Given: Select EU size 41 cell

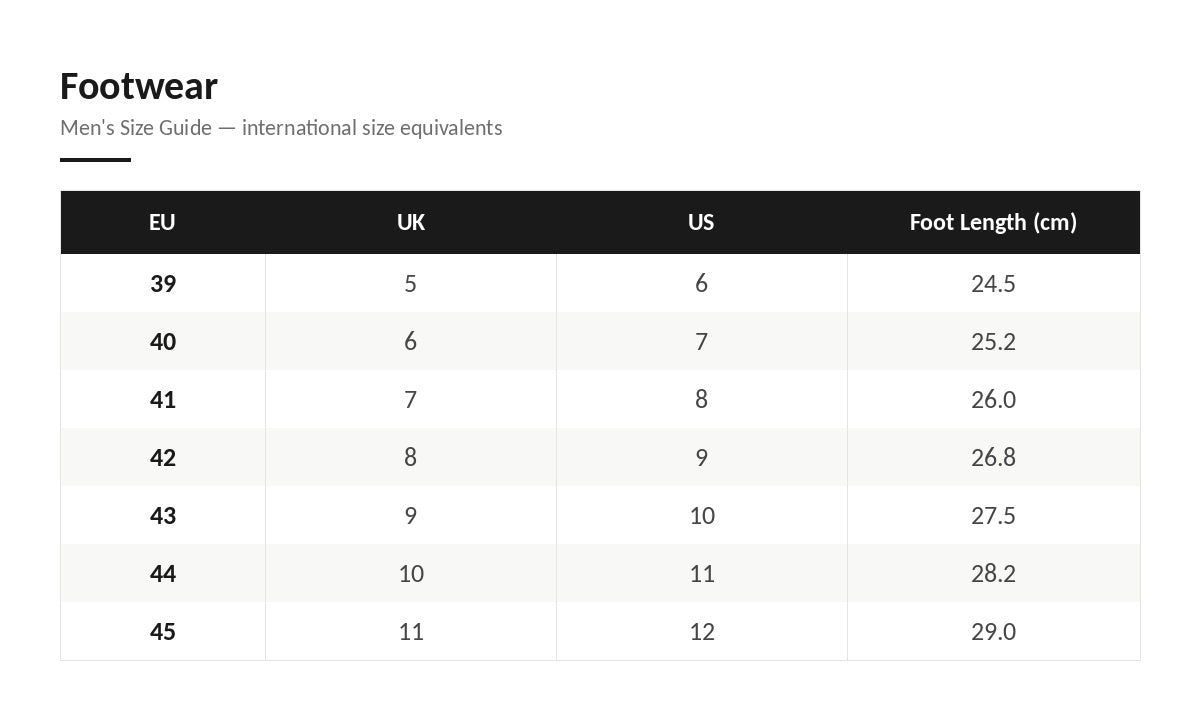Looking at the screenshot, I should 163,399.
